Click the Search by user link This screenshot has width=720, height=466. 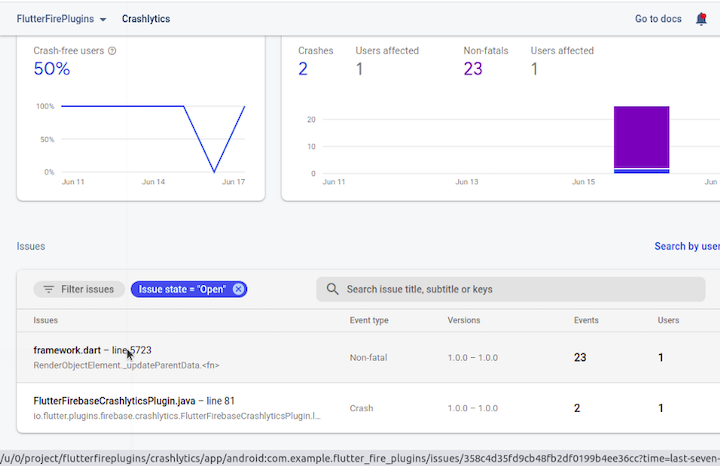tap(686, 246)
